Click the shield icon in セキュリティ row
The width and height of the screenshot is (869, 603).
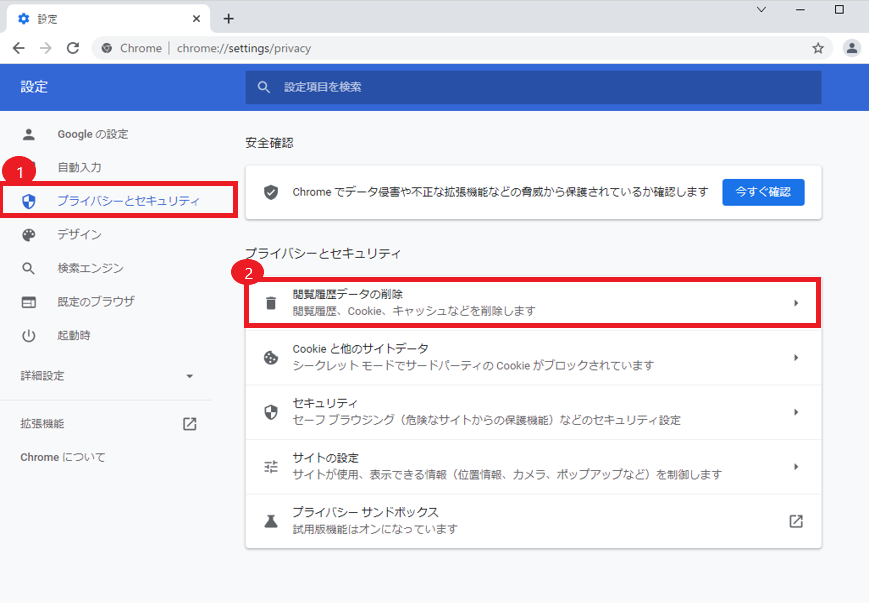click(x=271, y=412)
